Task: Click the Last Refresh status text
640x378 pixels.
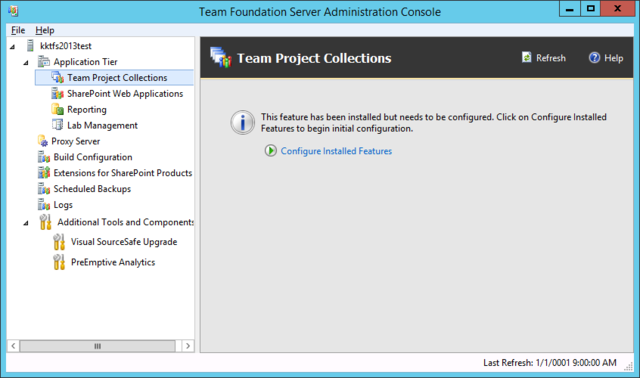Action: tap(550, 362)
